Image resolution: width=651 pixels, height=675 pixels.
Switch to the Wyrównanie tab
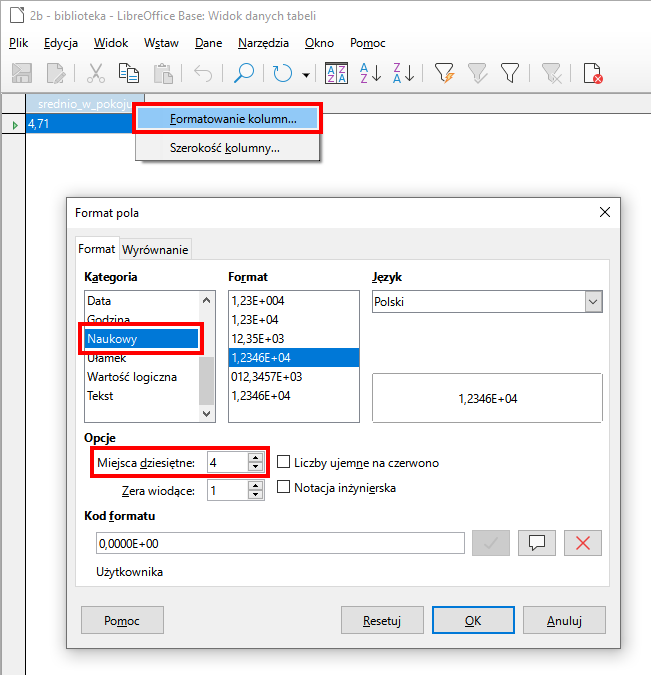[155, 250]
